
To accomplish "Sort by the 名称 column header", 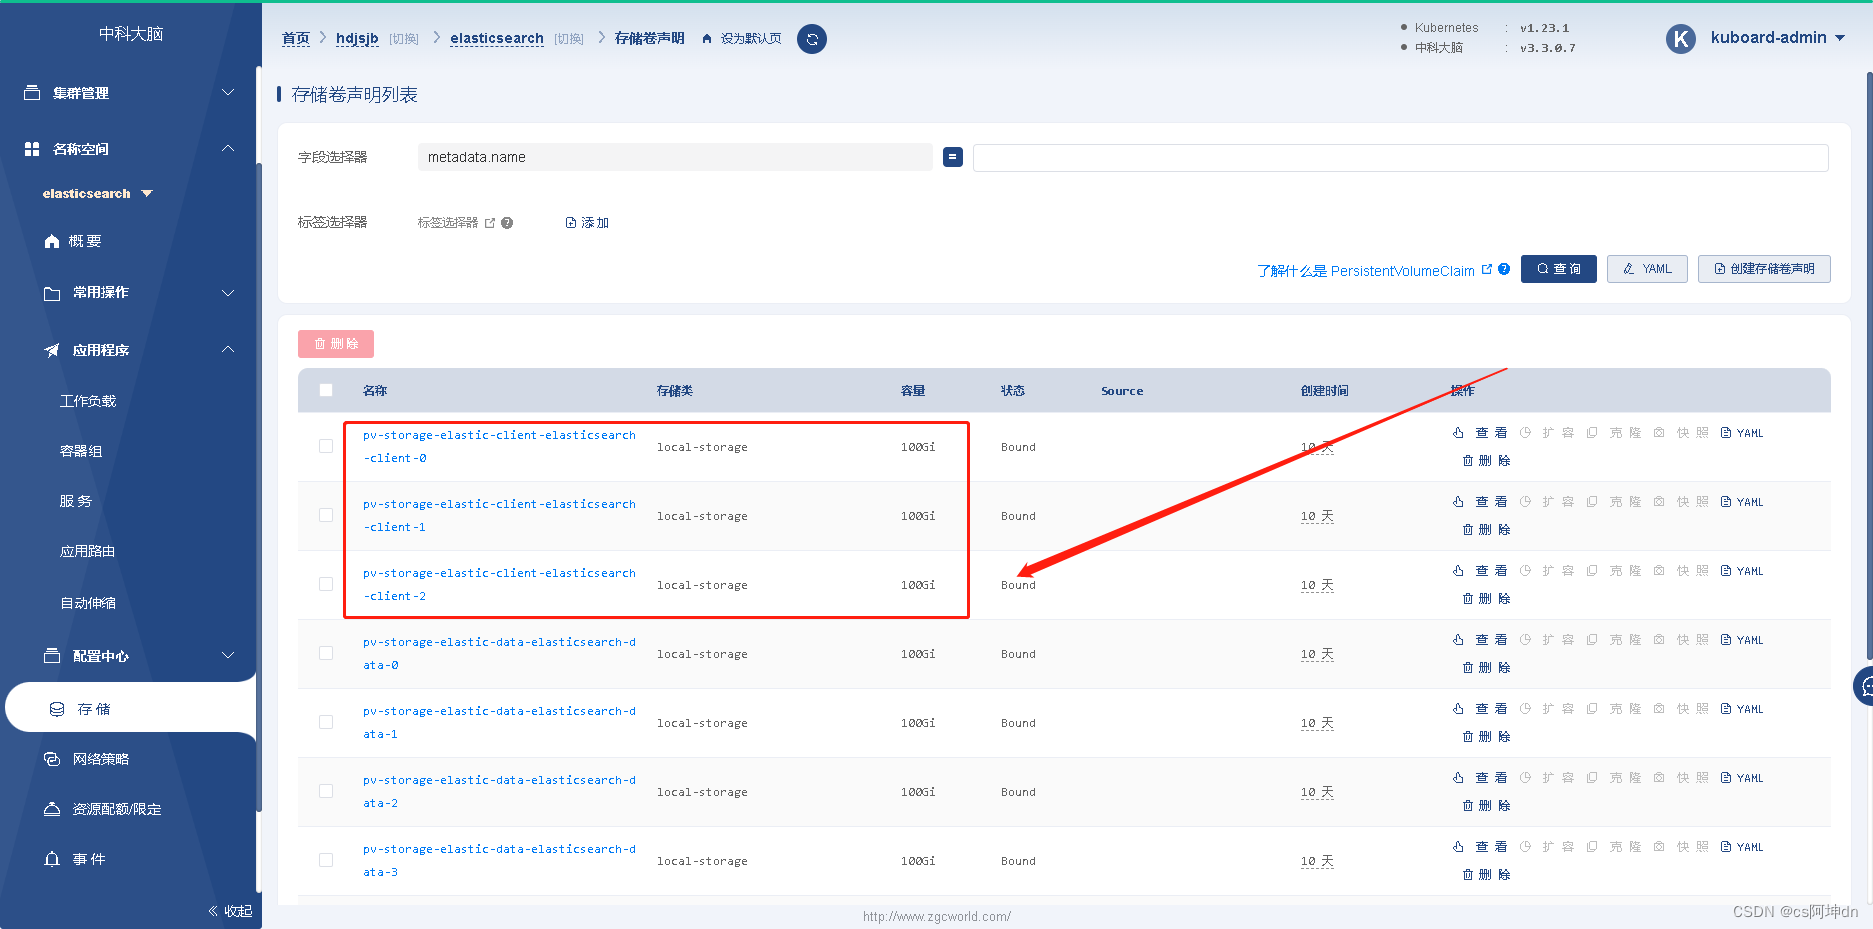I will pyautogui.click(x=375, y=391).
